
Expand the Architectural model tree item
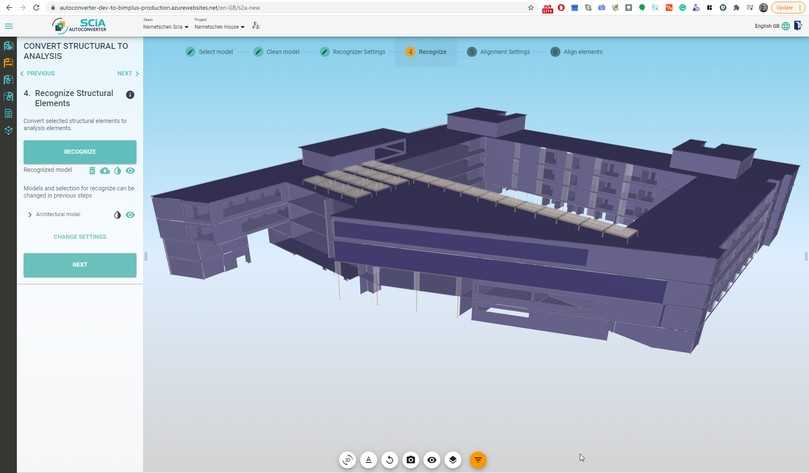click(x=28, y=214)
